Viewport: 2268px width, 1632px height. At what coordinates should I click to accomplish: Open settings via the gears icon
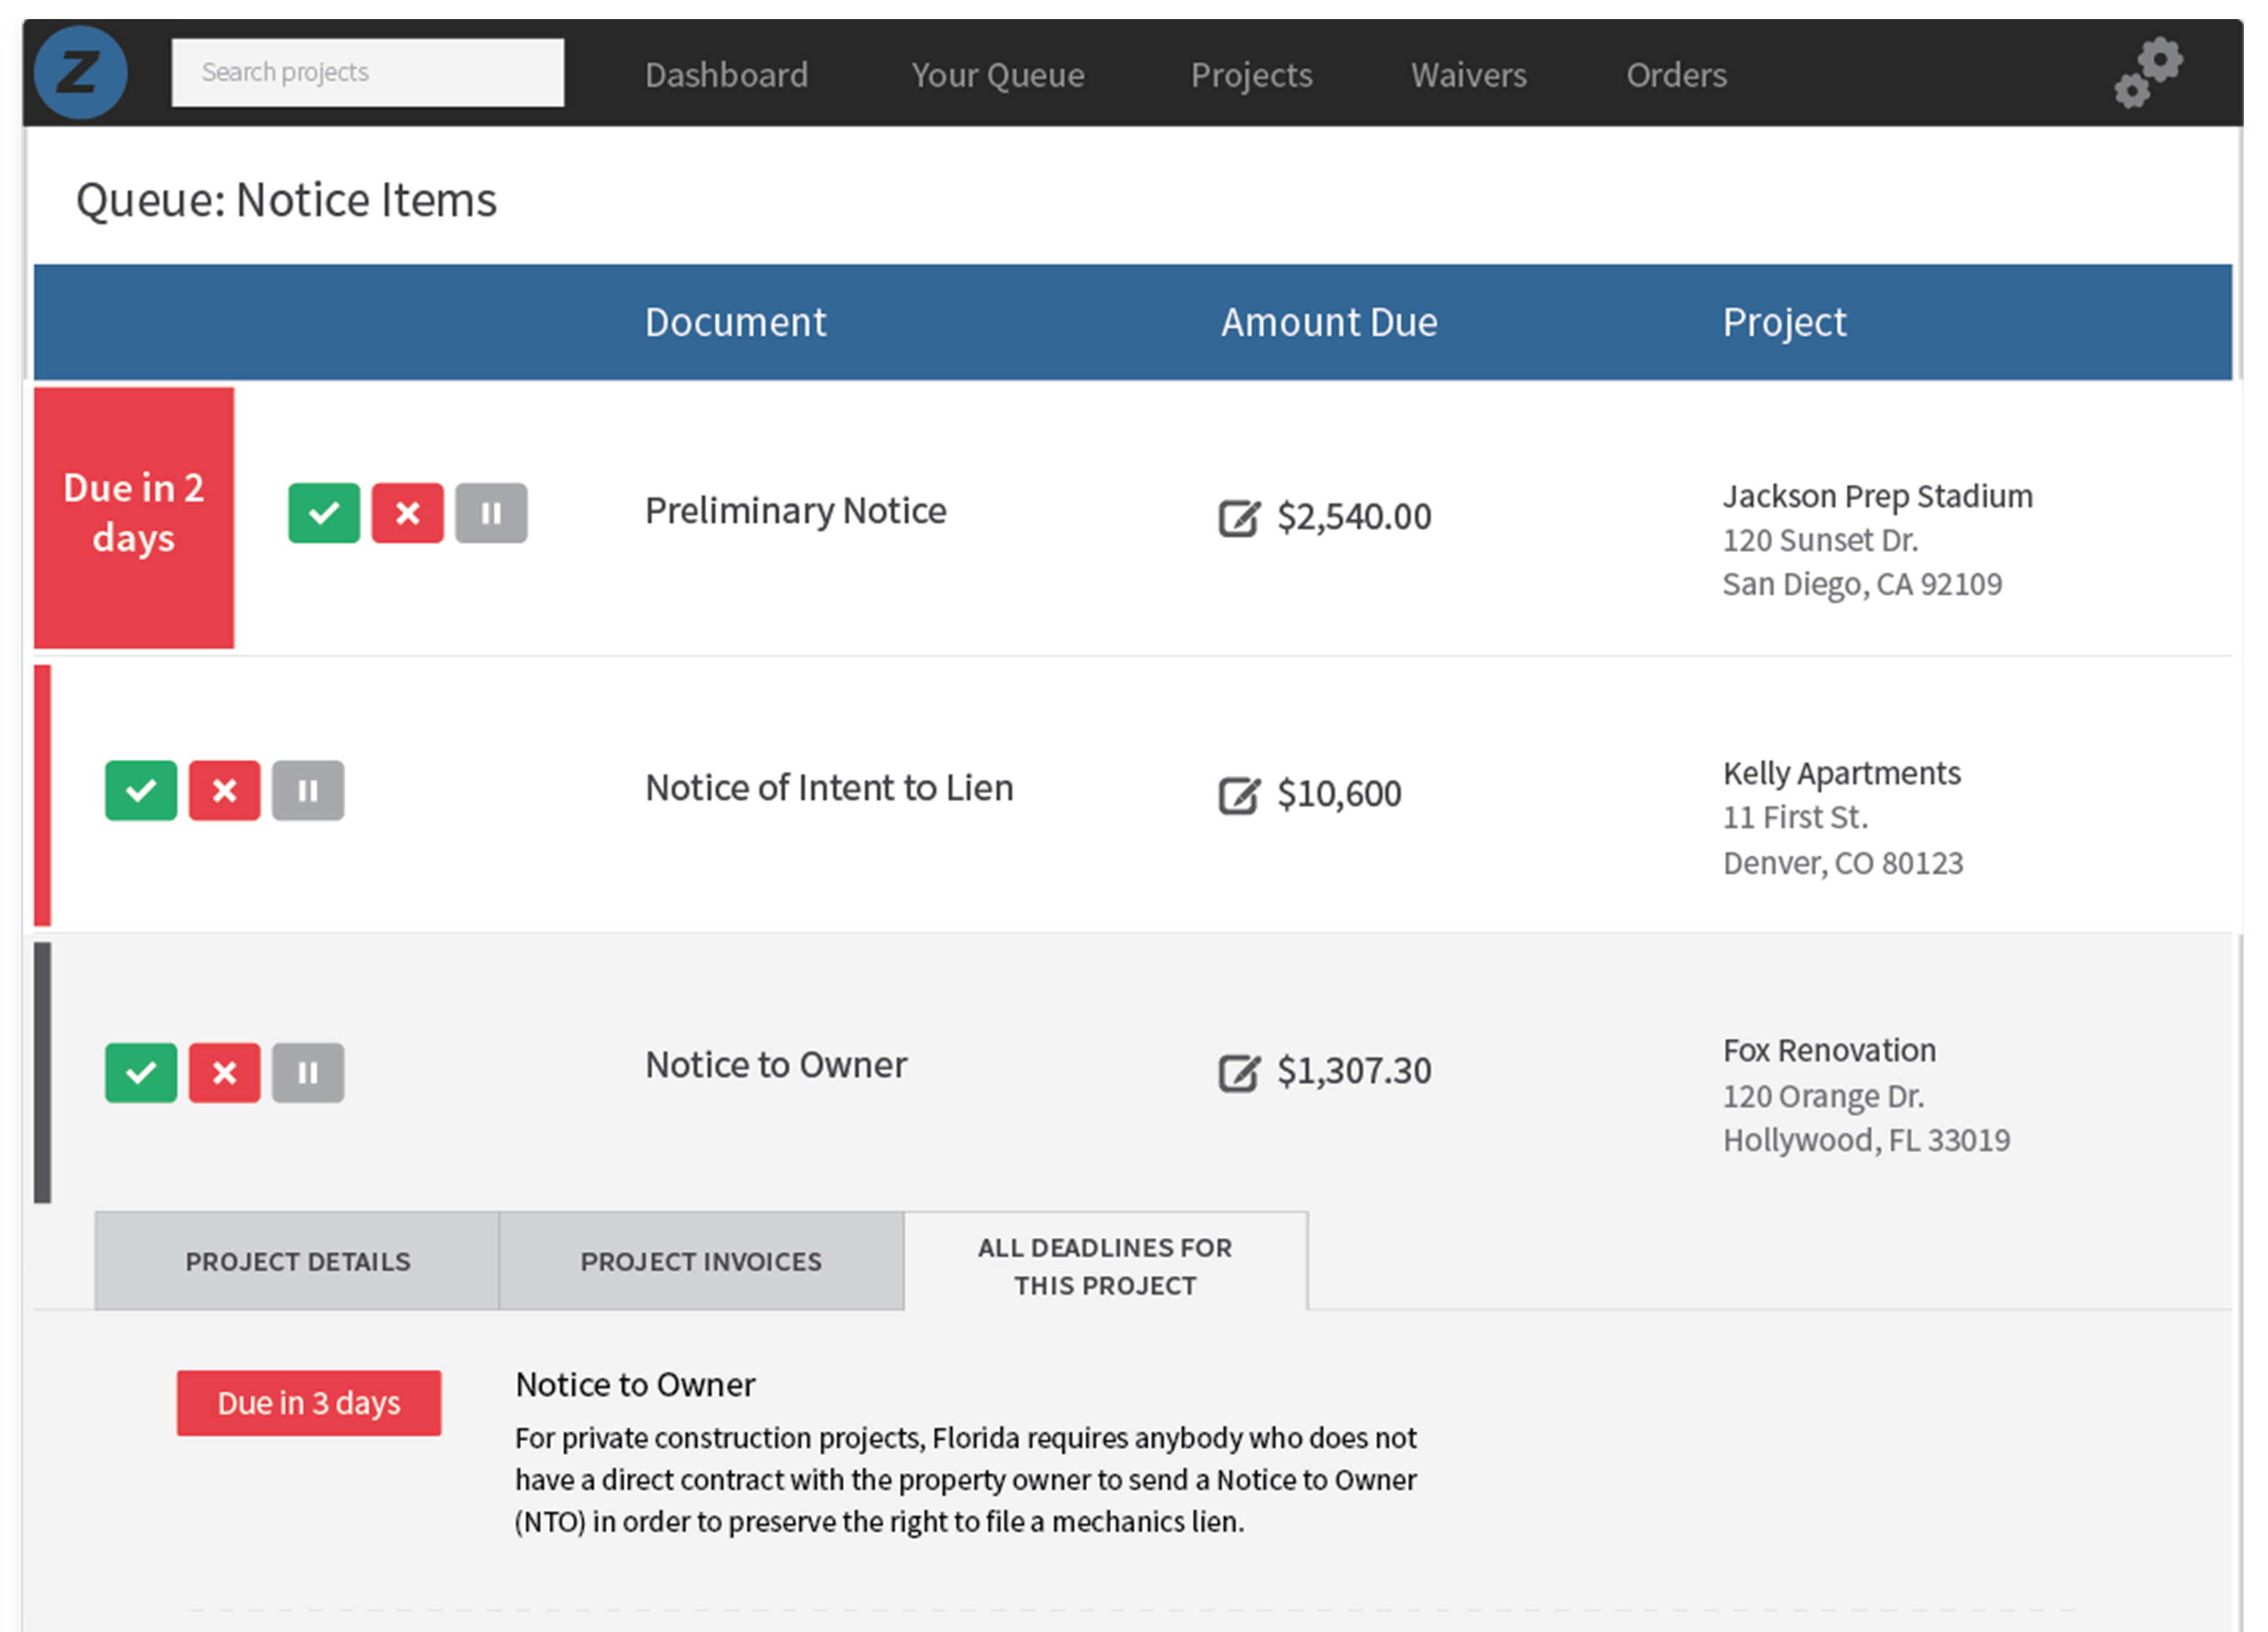(x=2147, y=72)
